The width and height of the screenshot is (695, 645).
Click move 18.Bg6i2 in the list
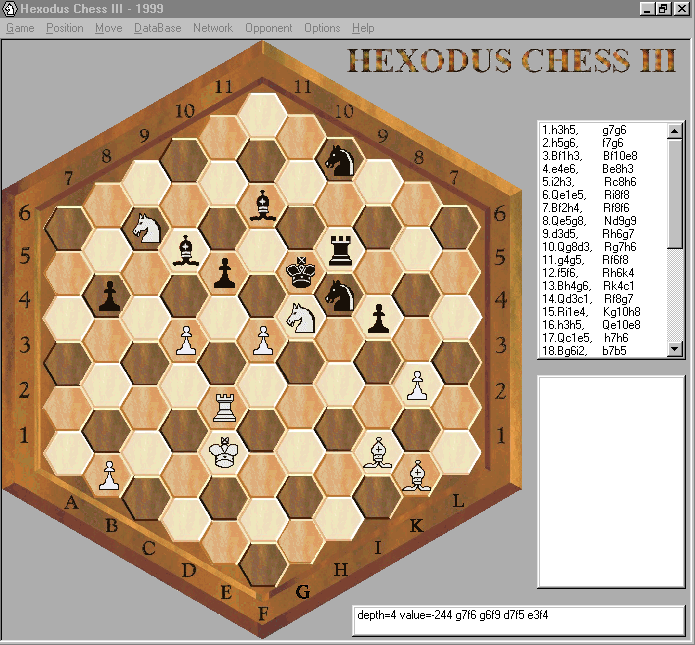pyautogui.click(x=565, y=351)
